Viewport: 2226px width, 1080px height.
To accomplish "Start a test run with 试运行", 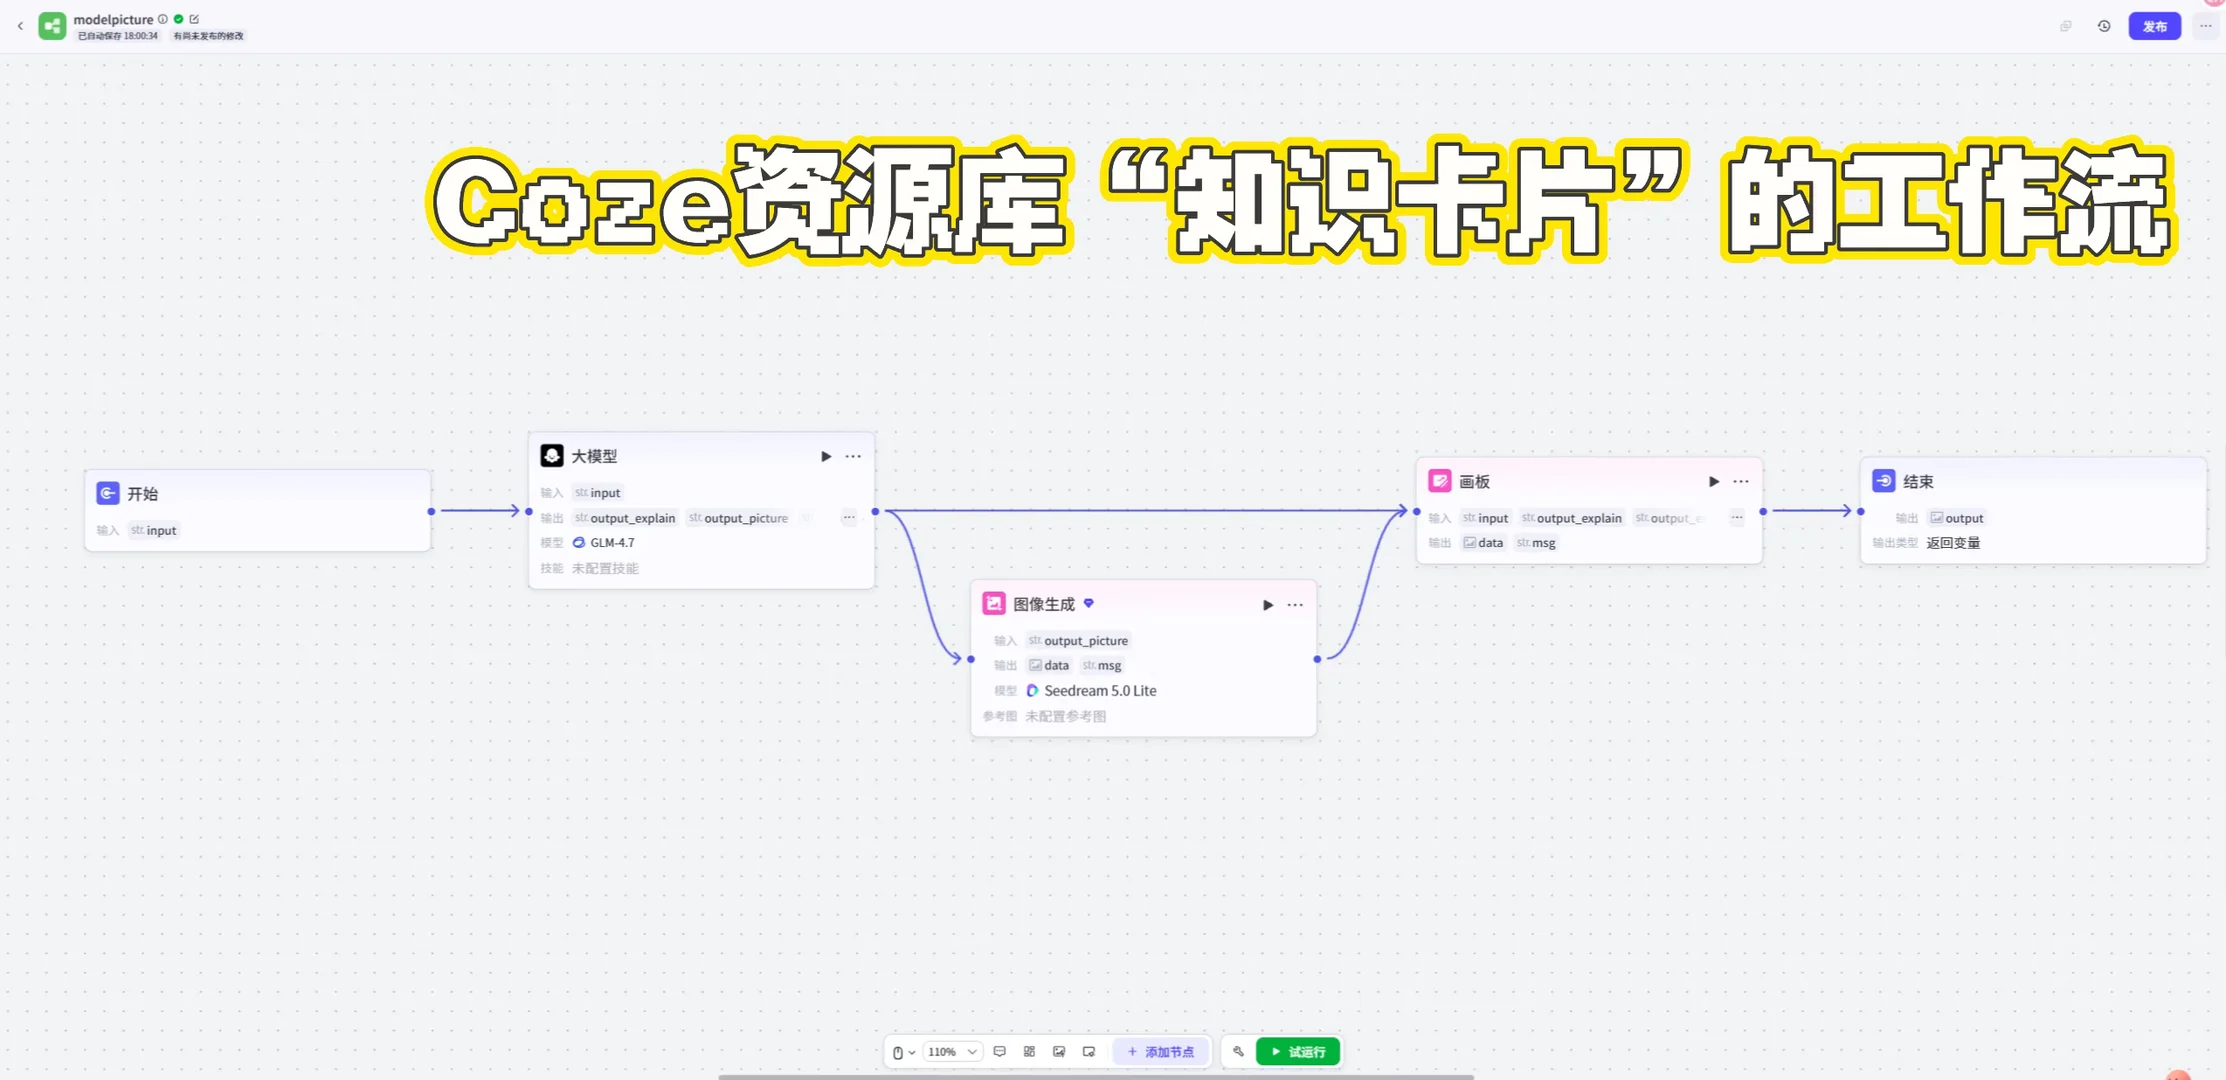I will (x=1298, y=1052).
